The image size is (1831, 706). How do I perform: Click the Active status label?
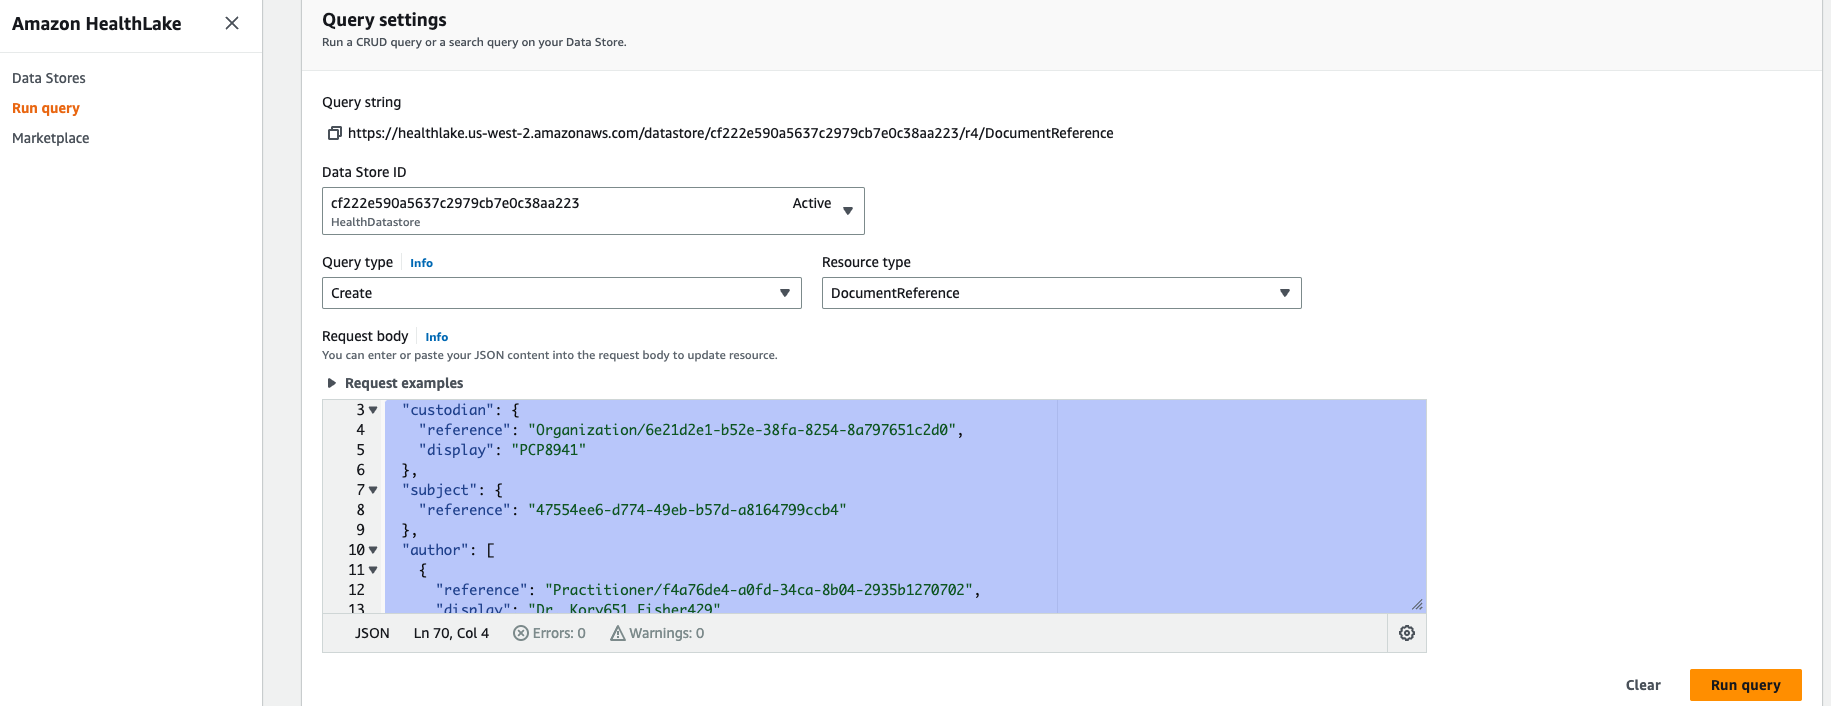point(812,203)
